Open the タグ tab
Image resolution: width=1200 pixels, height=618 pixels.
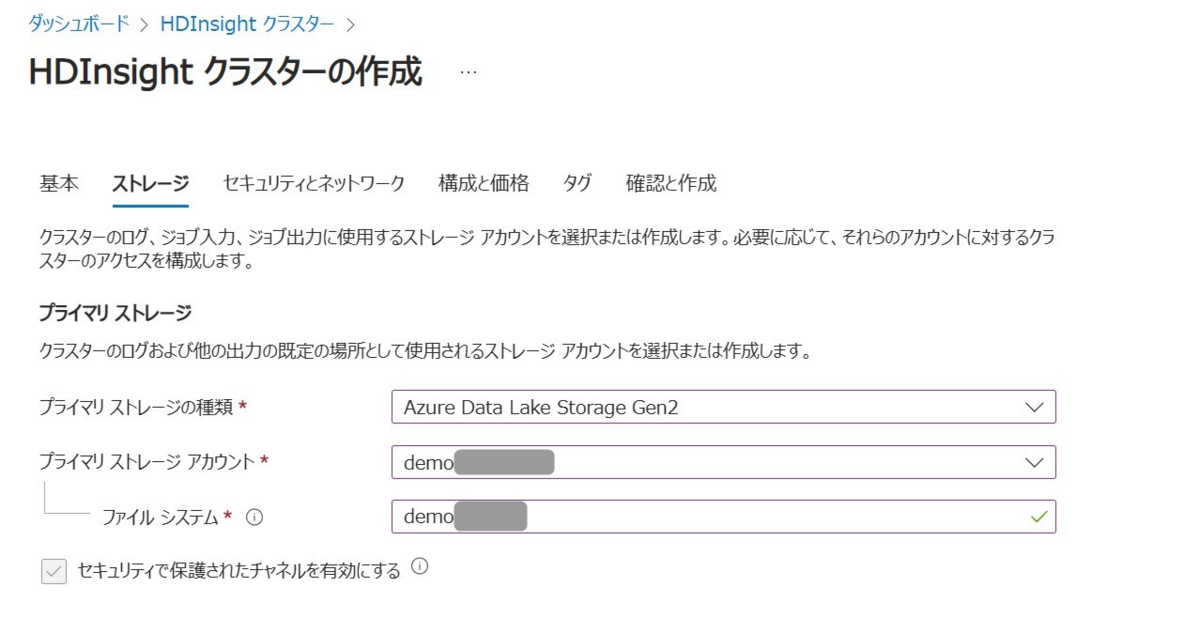577,183
